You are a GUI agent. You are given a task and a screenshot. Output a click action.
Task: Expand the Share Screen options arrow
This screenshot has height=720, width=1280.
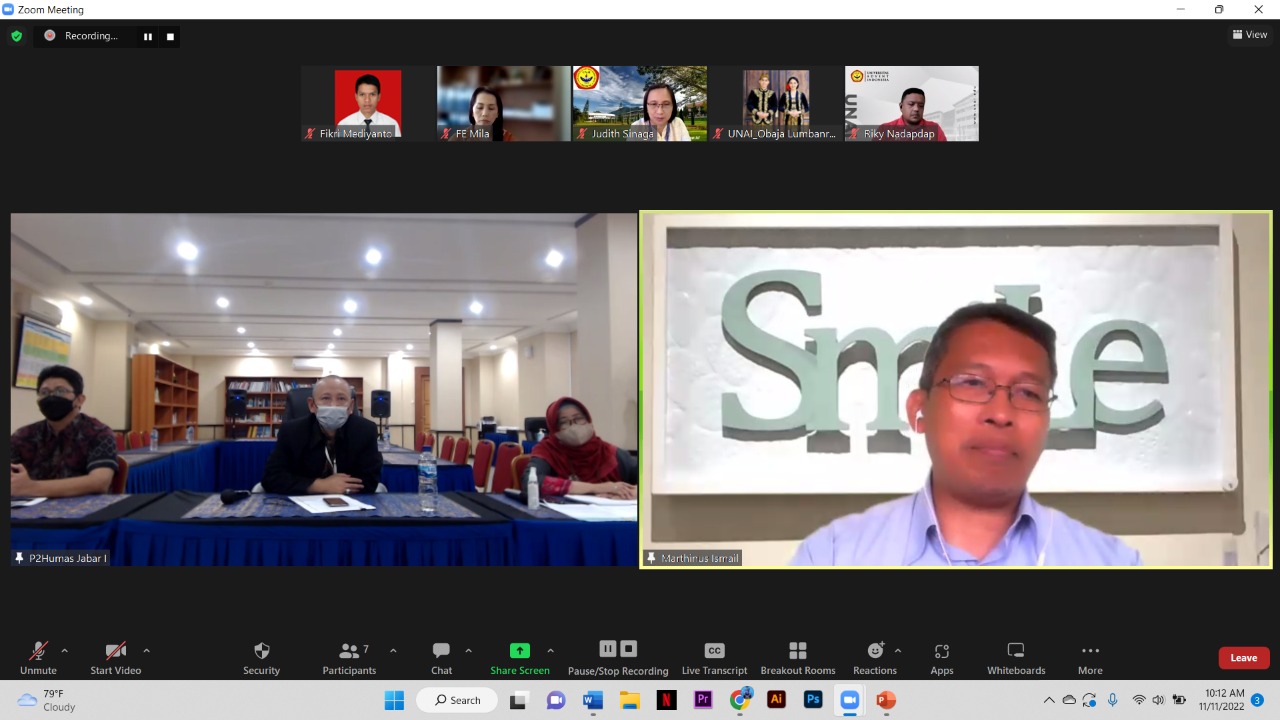550,650
